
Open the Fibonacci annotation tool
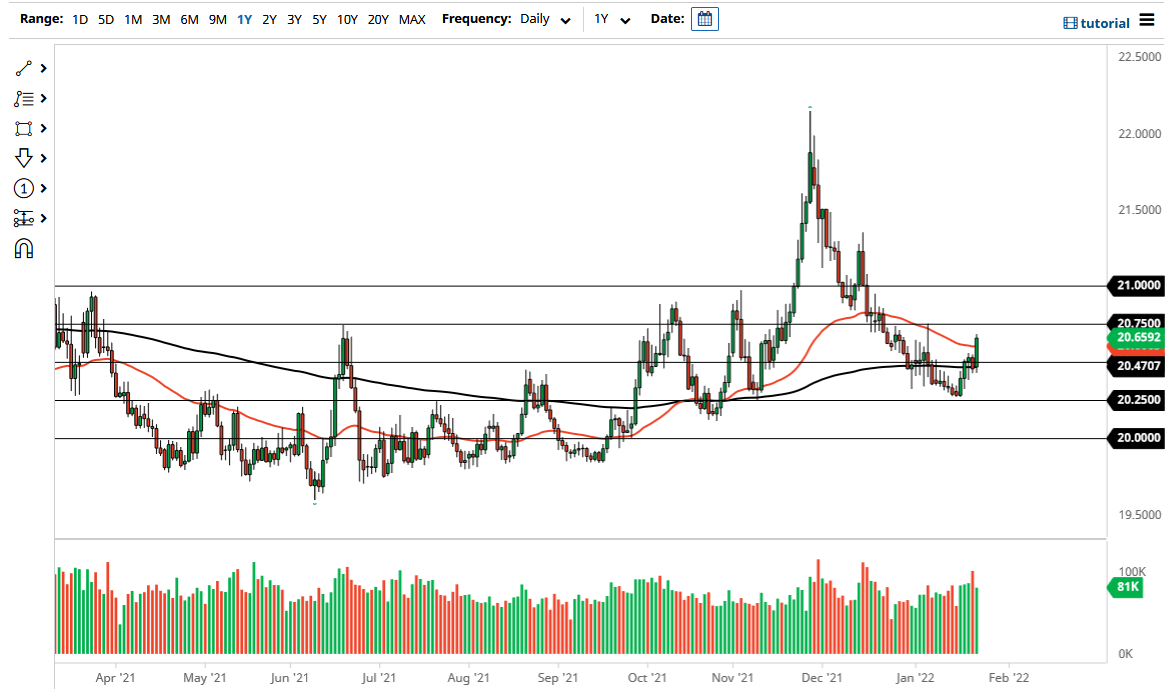tap(22, 98)
